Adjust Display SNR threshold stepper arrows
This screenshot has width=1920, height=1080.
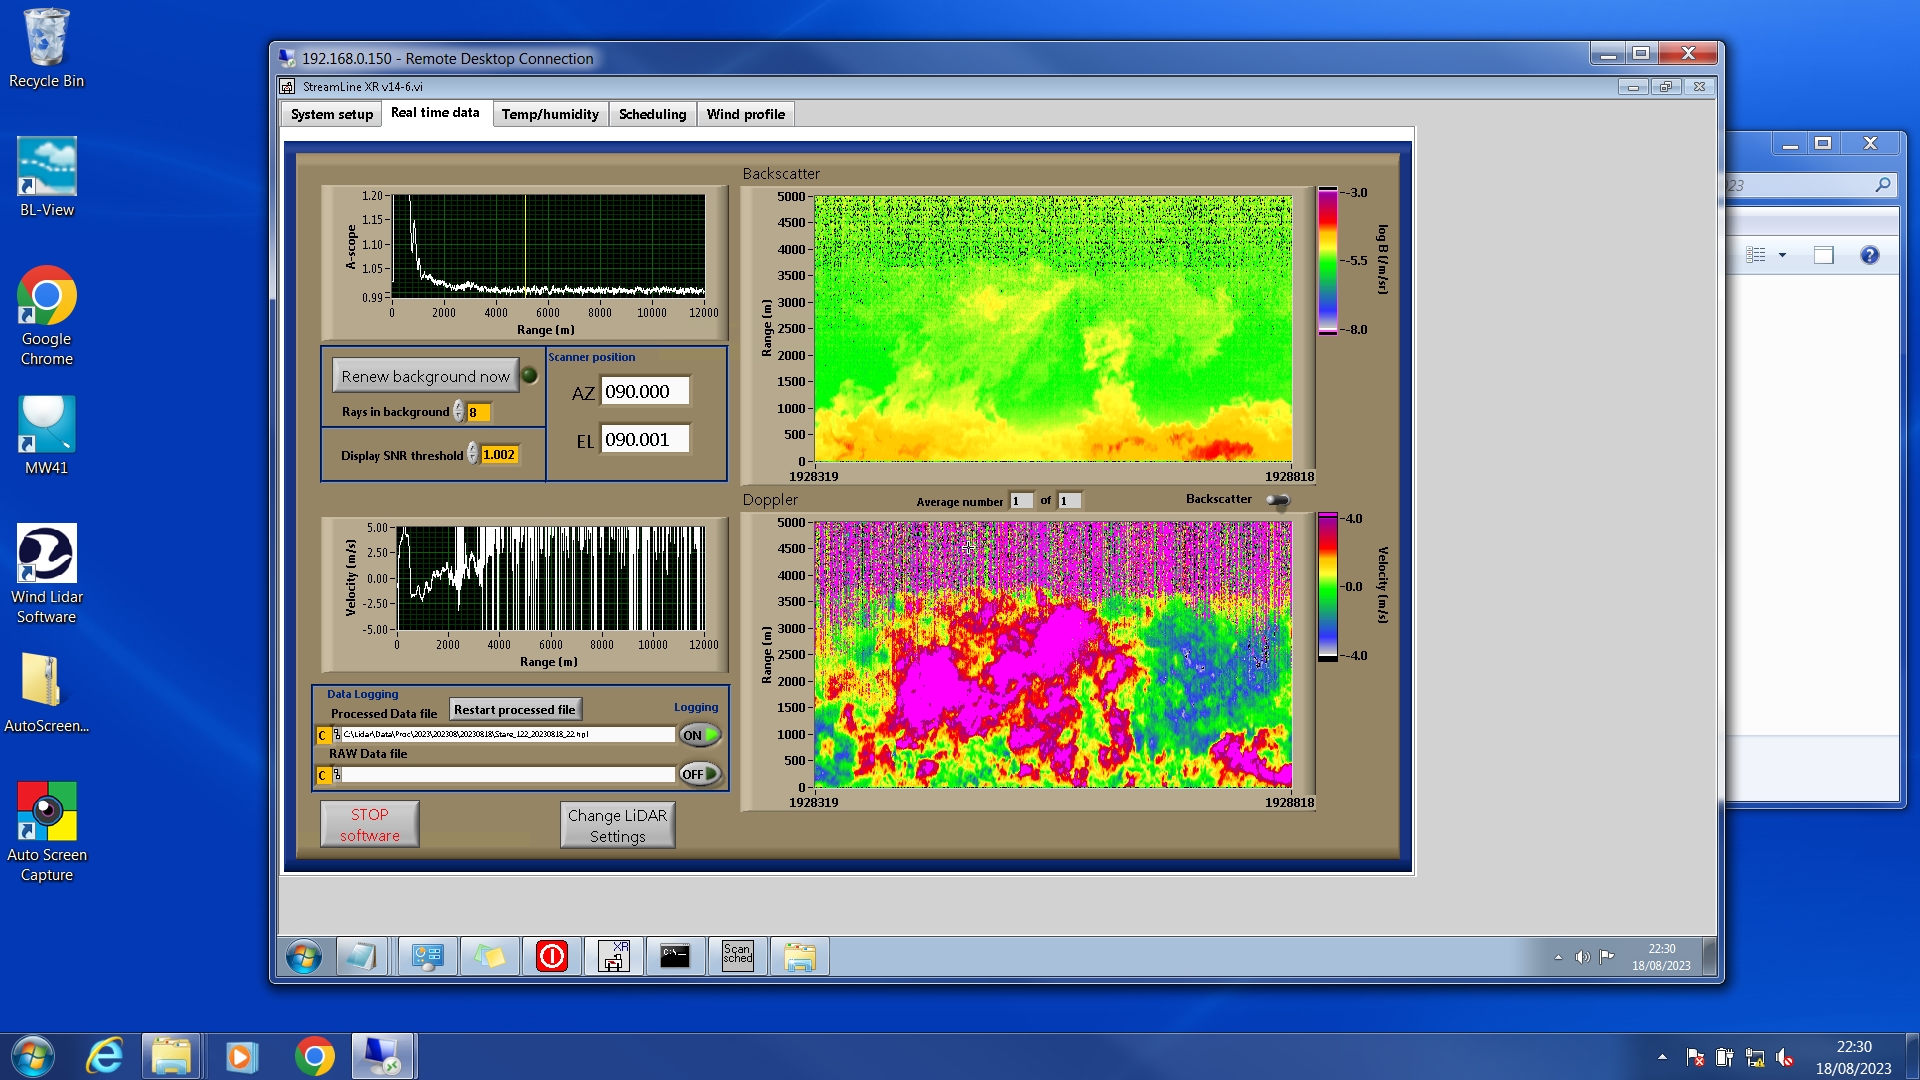click(x=473, y=454)
